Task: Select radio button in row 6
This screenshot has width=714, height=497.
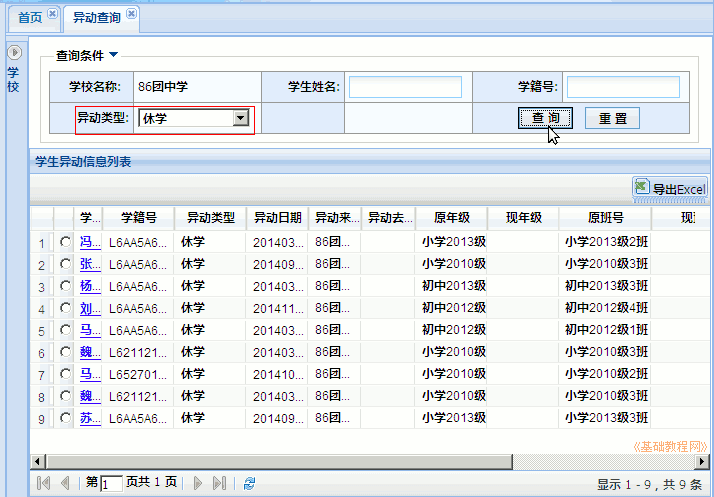Action: click(x=66, y=352)
